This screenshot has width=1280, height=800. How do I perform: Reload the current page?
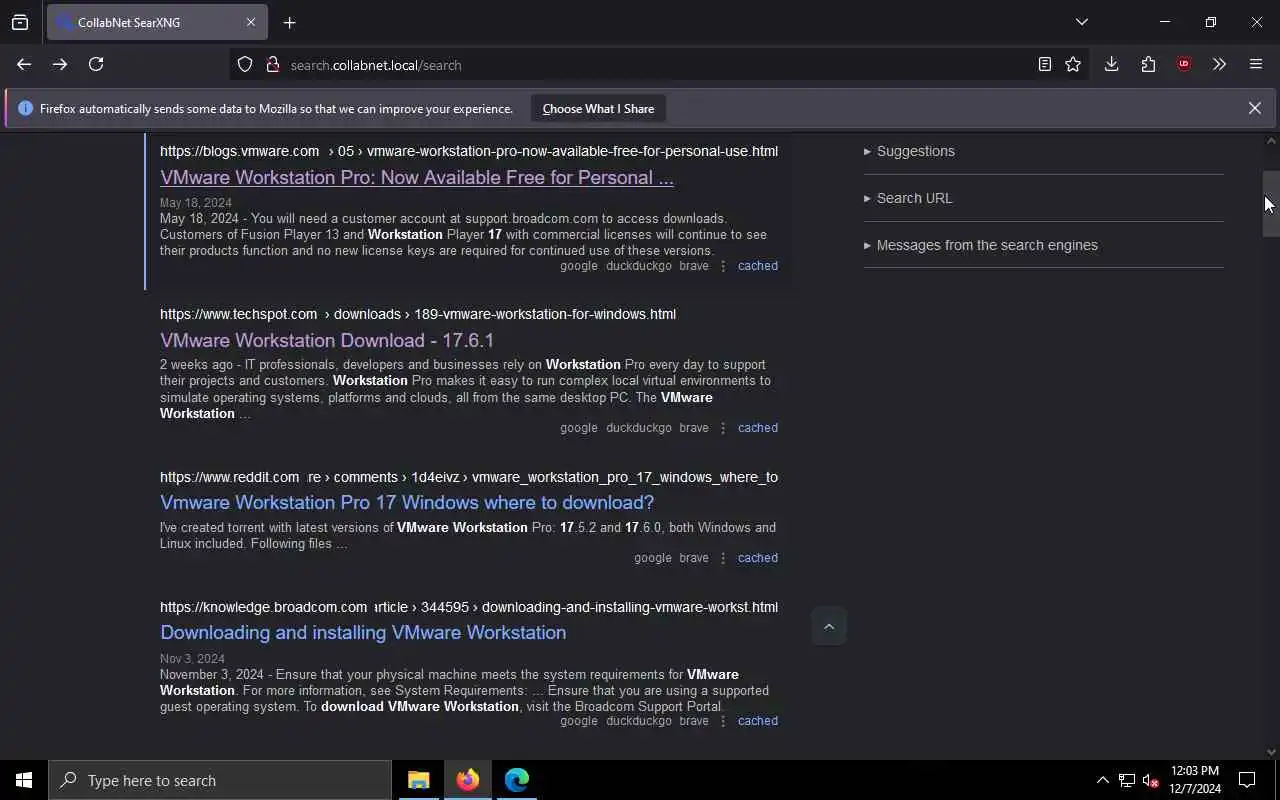point(96,64)
